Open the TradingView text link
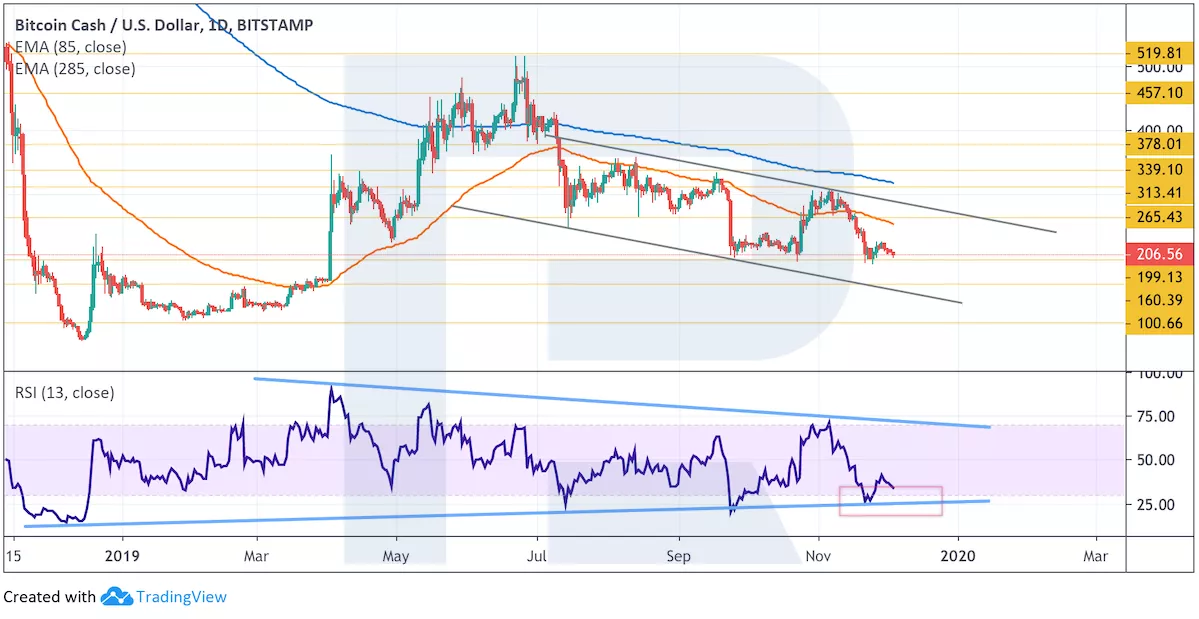1199x619 pixels. (181, 597)
